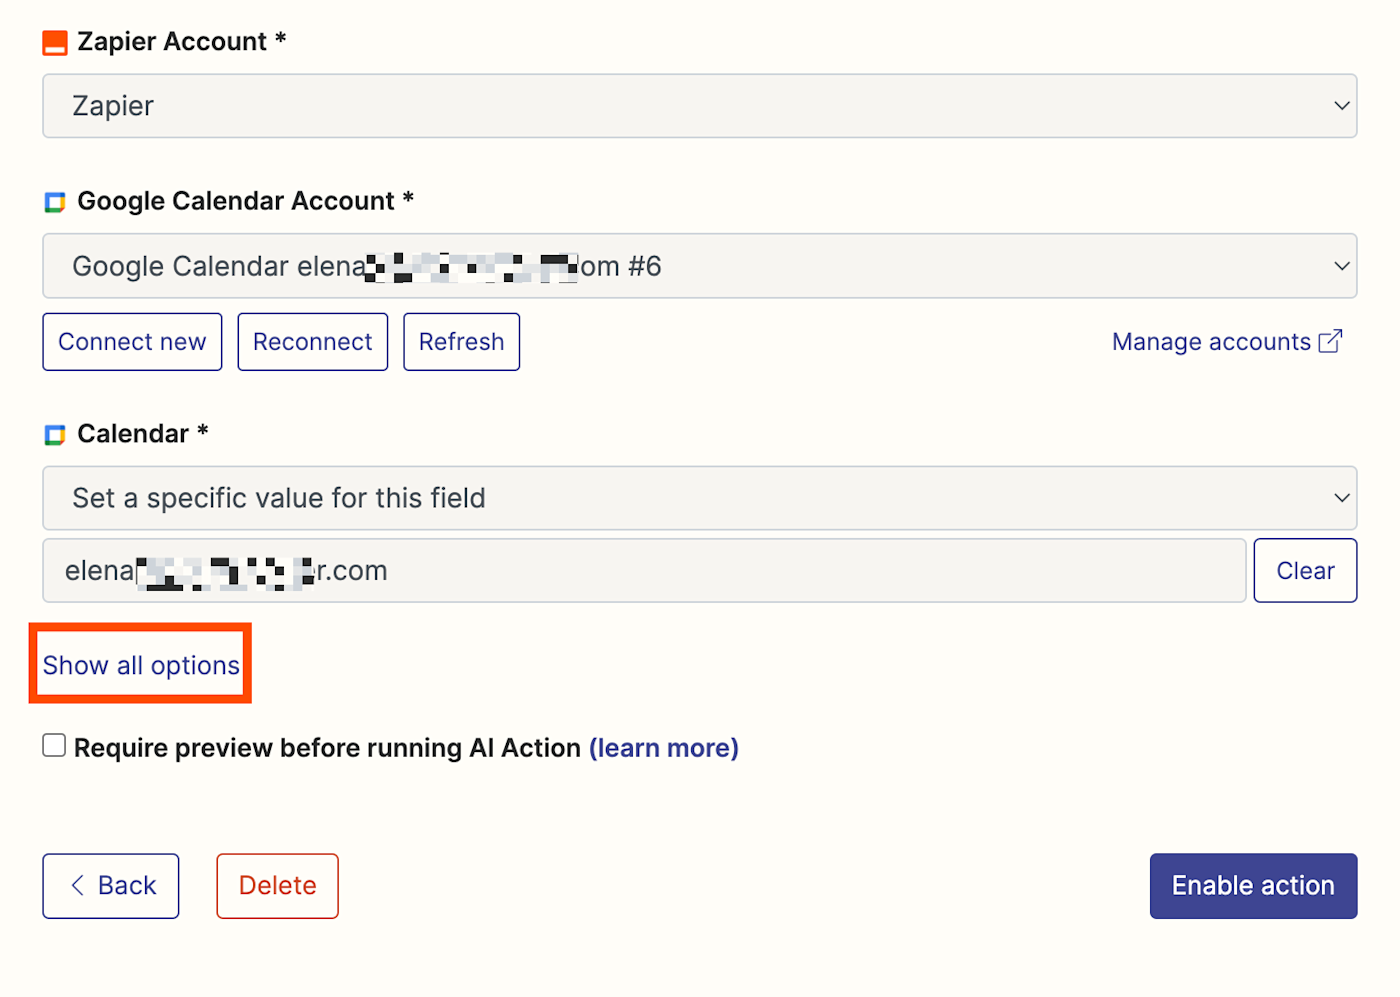
Task: Clear the calendar value
Action: [1305, 571]
